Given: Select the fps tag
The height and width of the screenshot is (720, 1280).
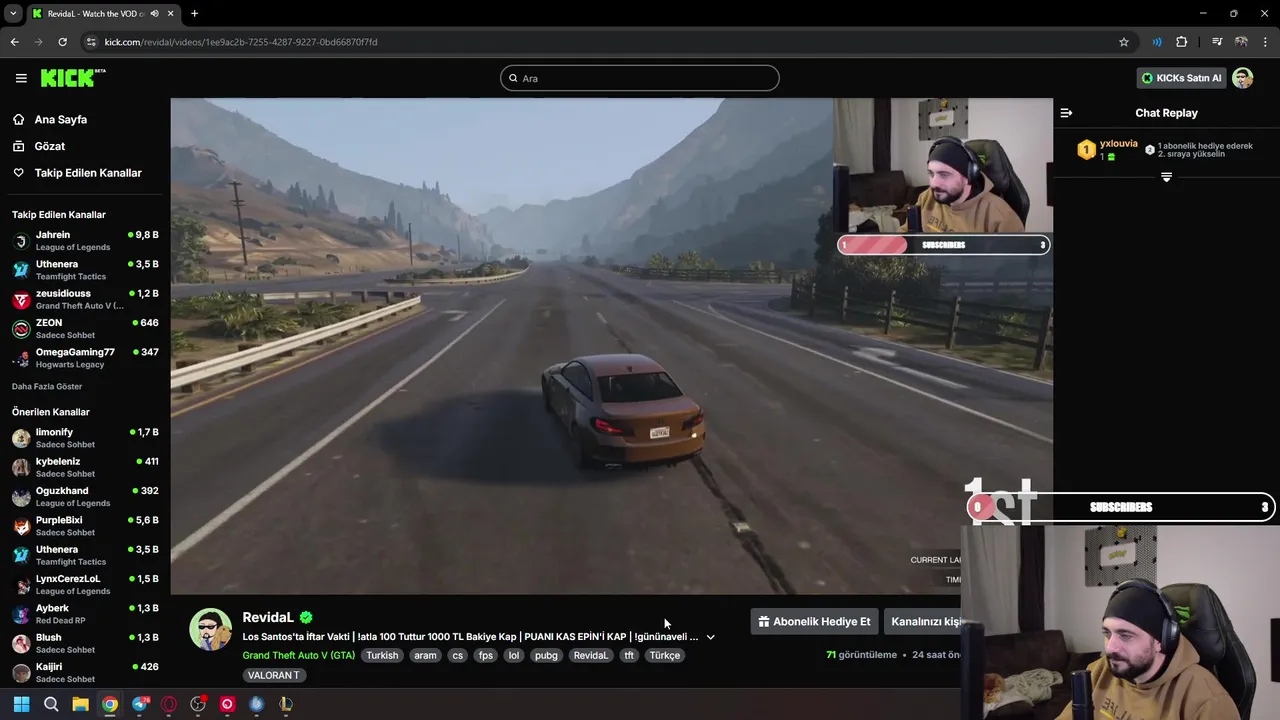Looking at the screenshot, I should click(x=485, y=655).
